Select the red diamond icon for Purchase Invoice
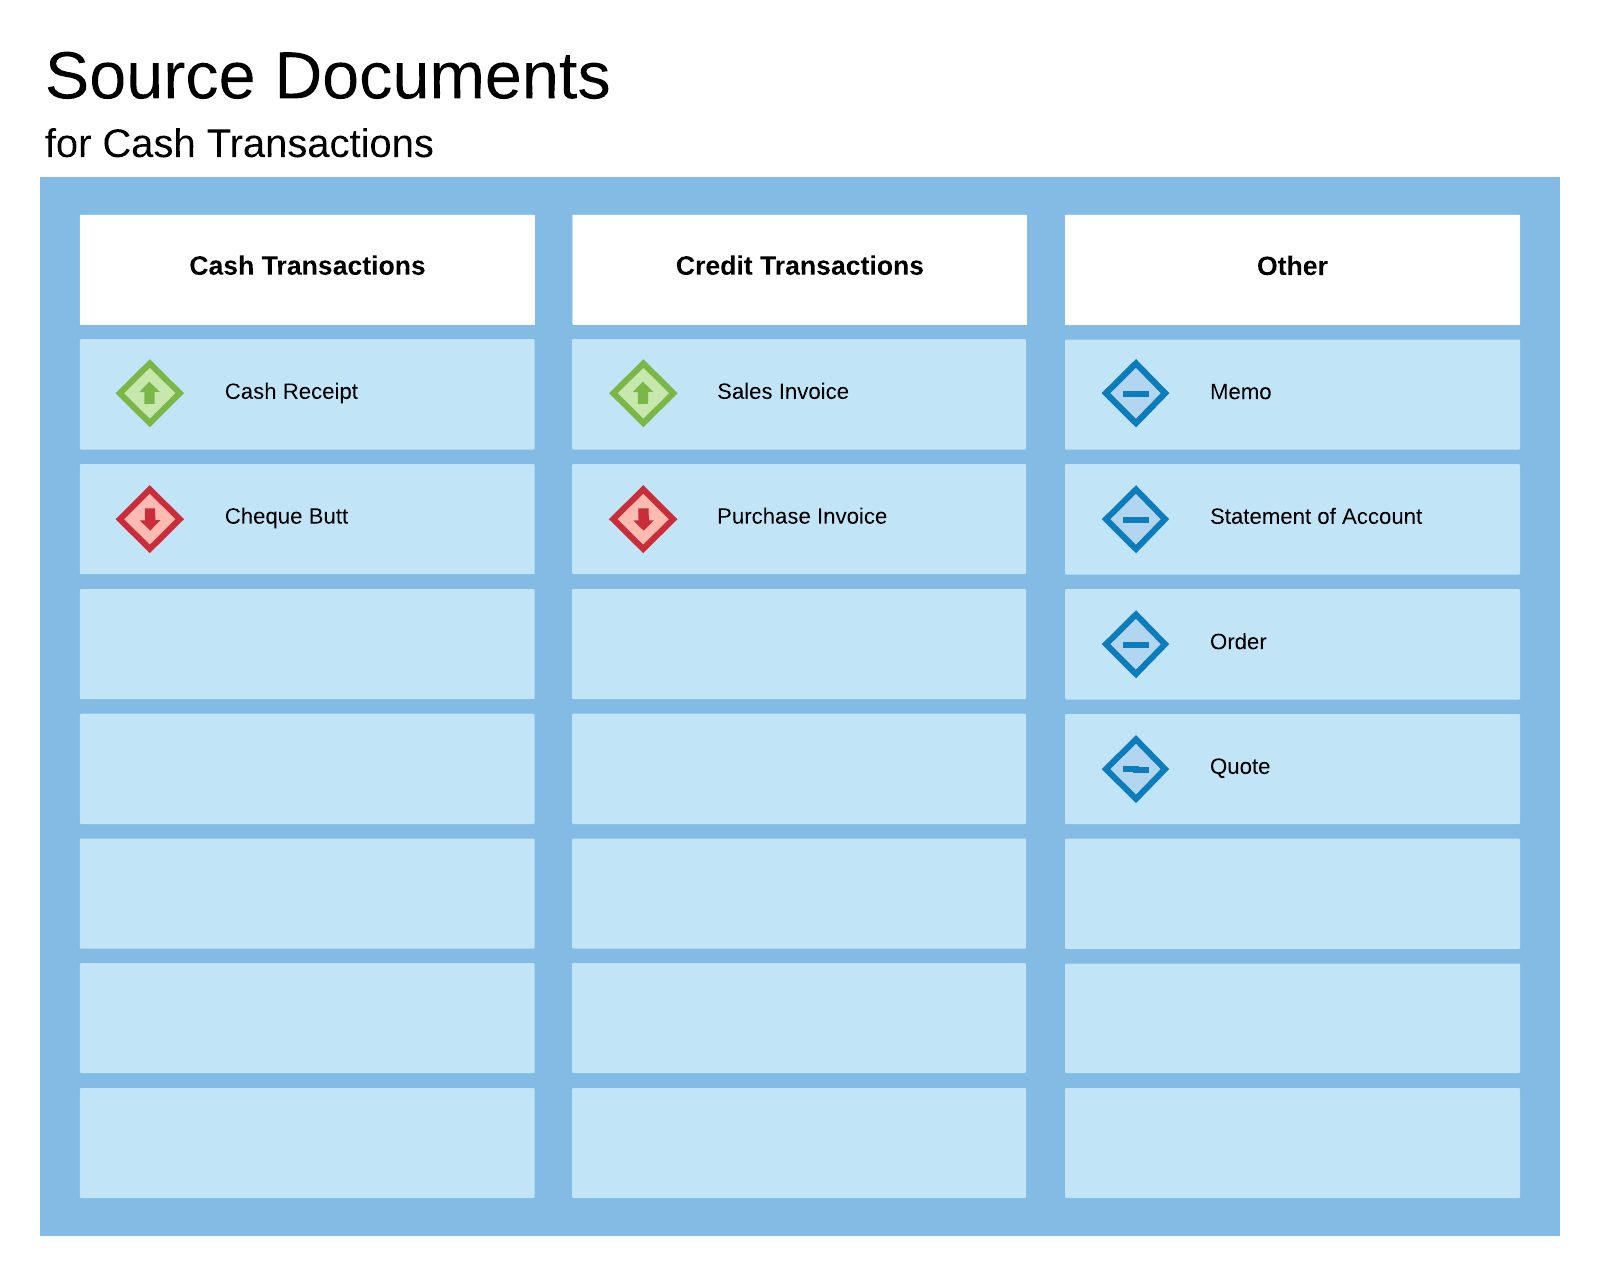 click(x=641, y=518)
